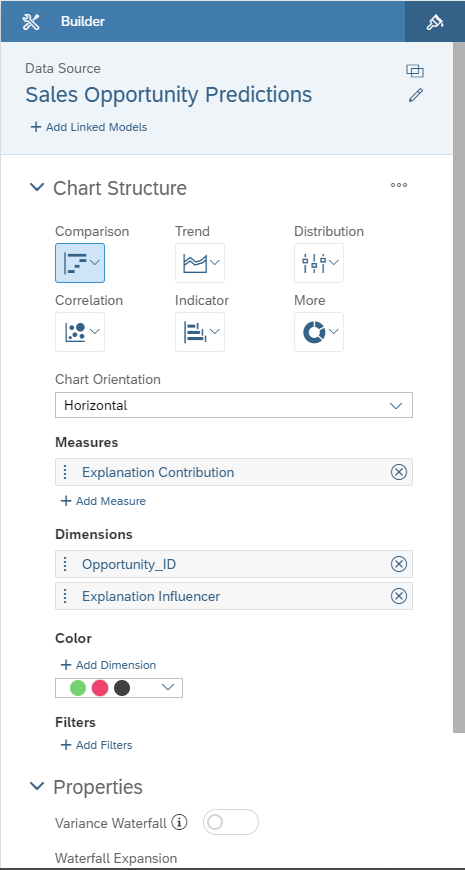Click Add Linked Models link

pyautogui.click(x=89, y=127)
